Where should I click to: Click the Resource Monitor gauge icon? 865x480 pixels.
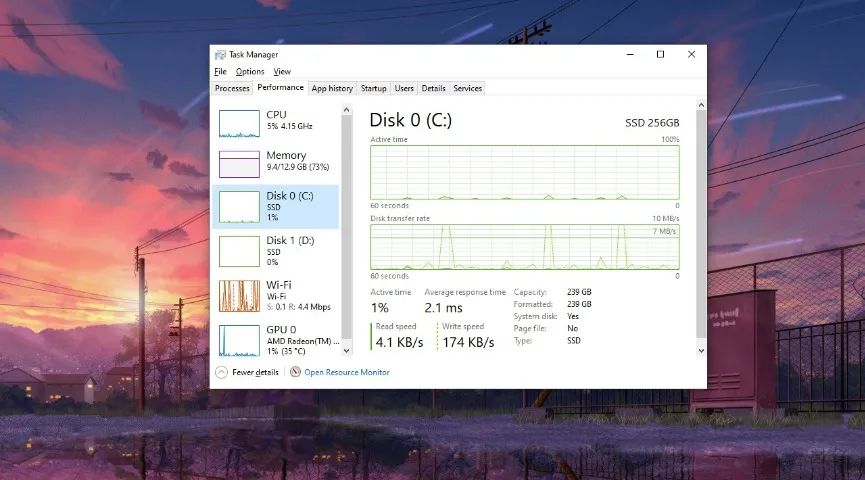click(296, 372)
